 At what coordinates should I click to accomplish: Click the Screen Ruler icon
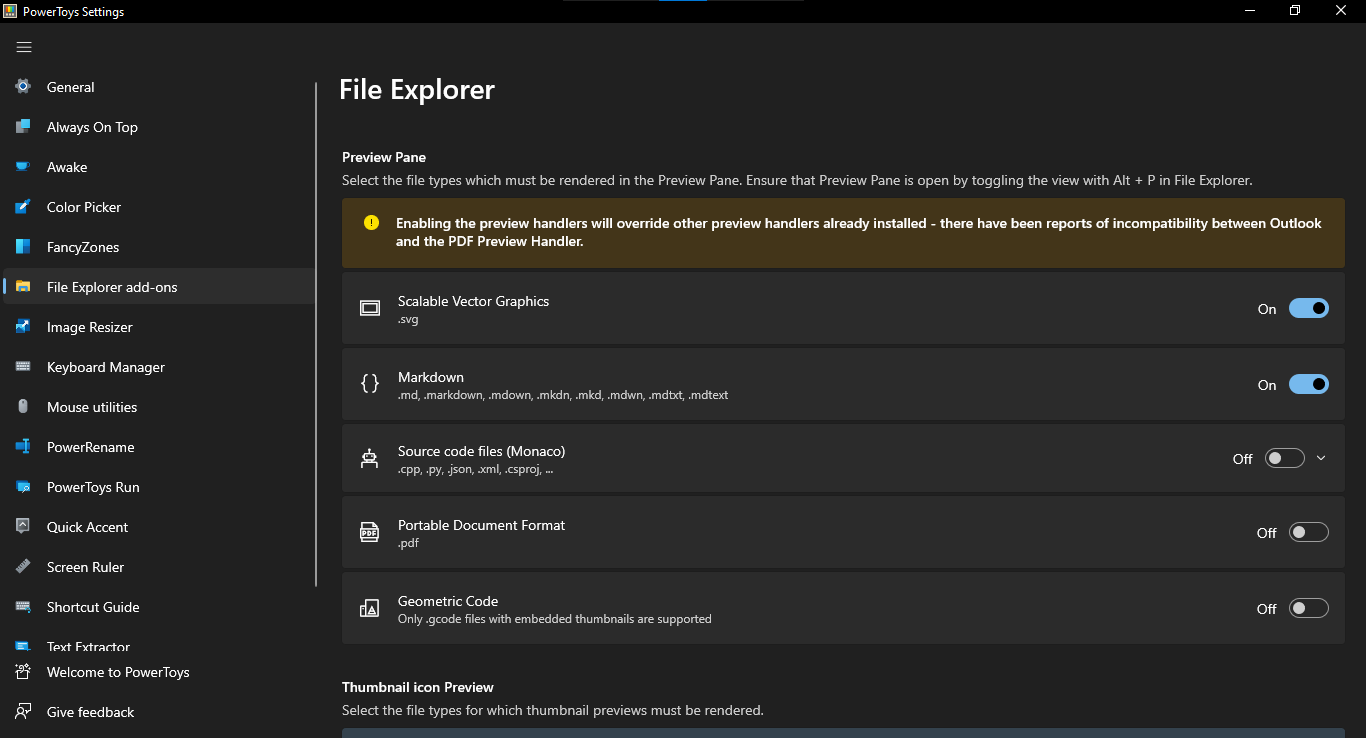pos(23,567)
